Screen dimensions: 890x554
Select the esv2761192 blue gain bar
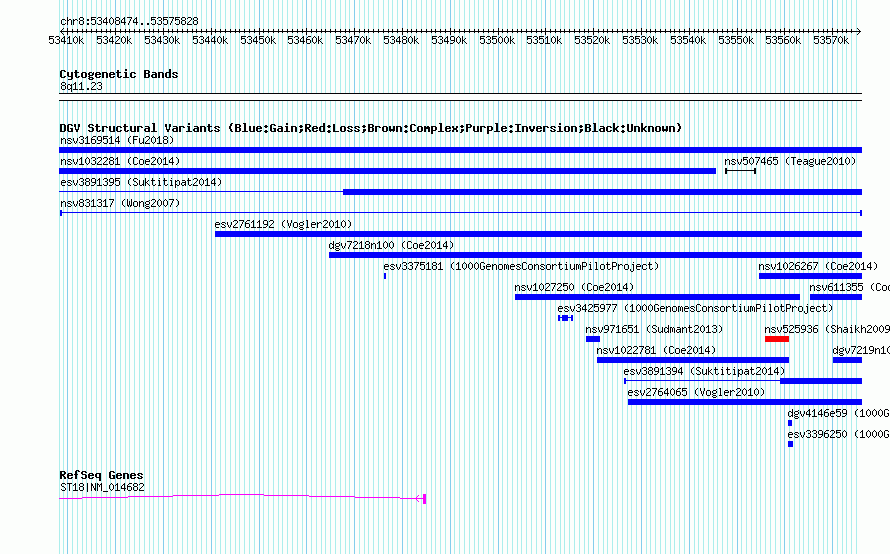[538, 234]
